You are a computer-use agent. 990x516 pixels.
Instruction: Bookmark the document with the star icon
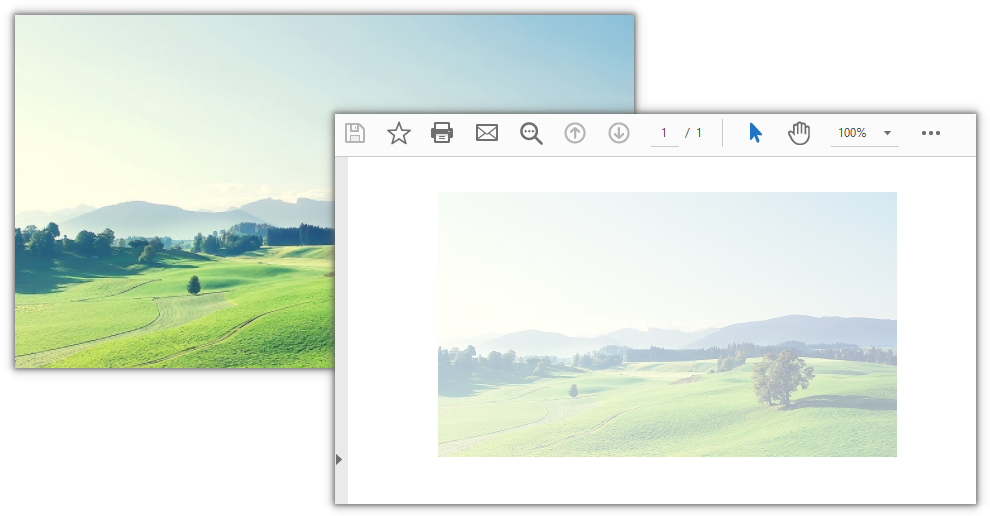(398, 133)
